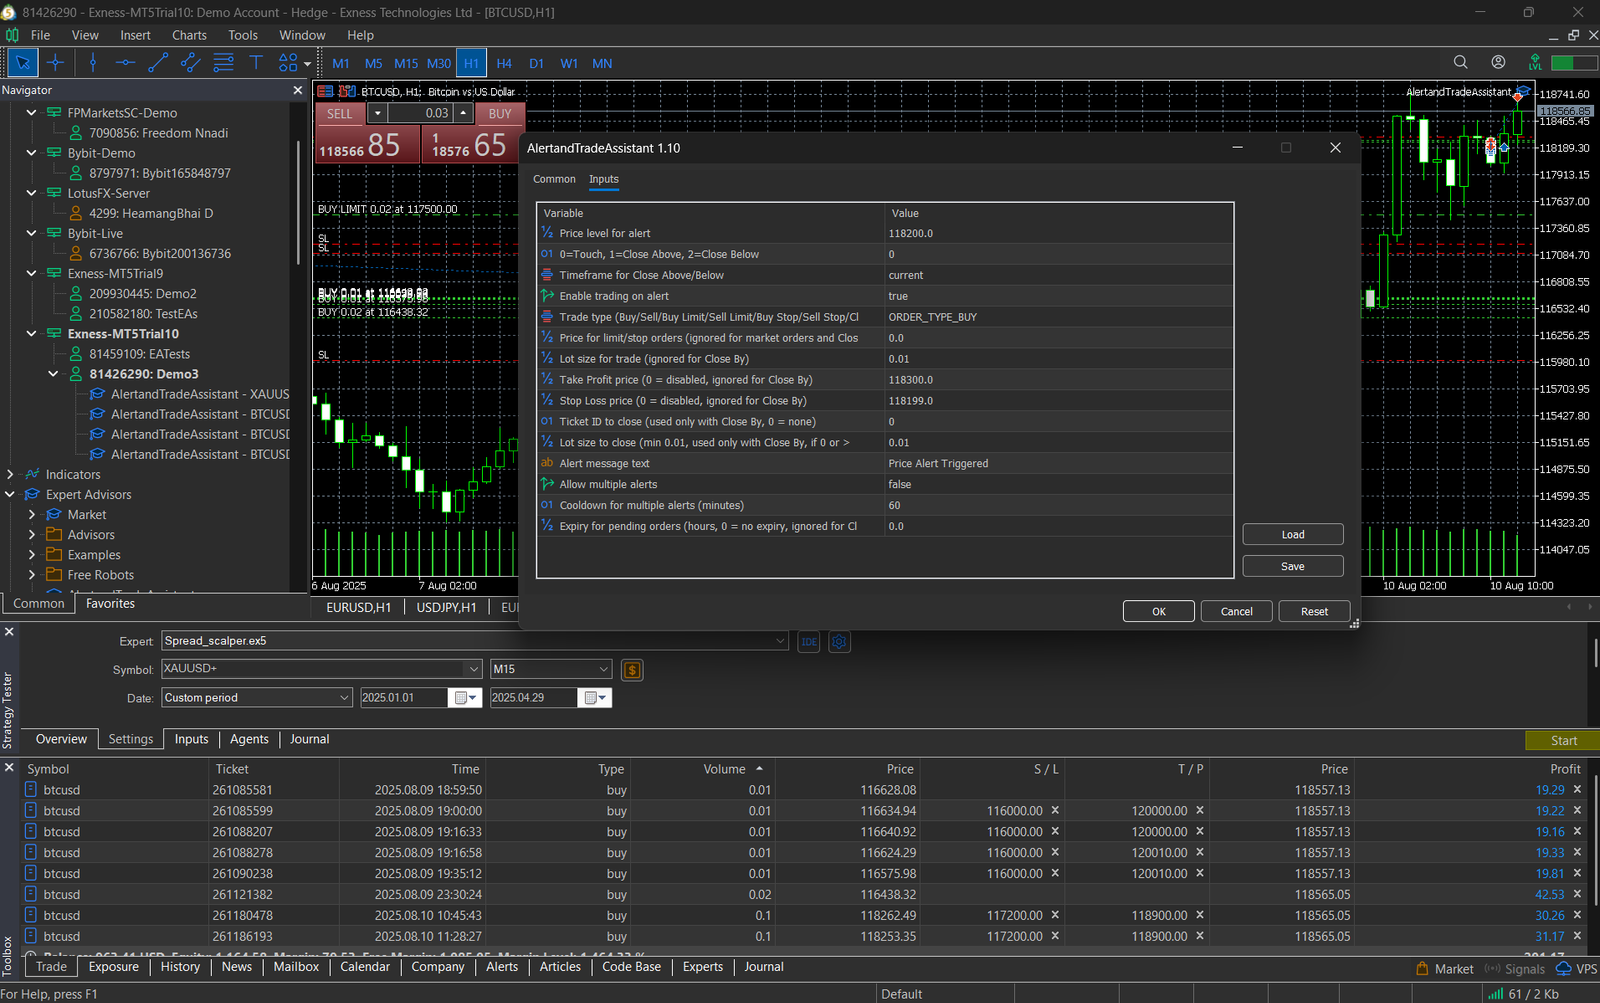The height and width of the screenshot is (1003, 1600).
Task: Remove stop loss on order 261085599
Action: [x=1055, y=811]
